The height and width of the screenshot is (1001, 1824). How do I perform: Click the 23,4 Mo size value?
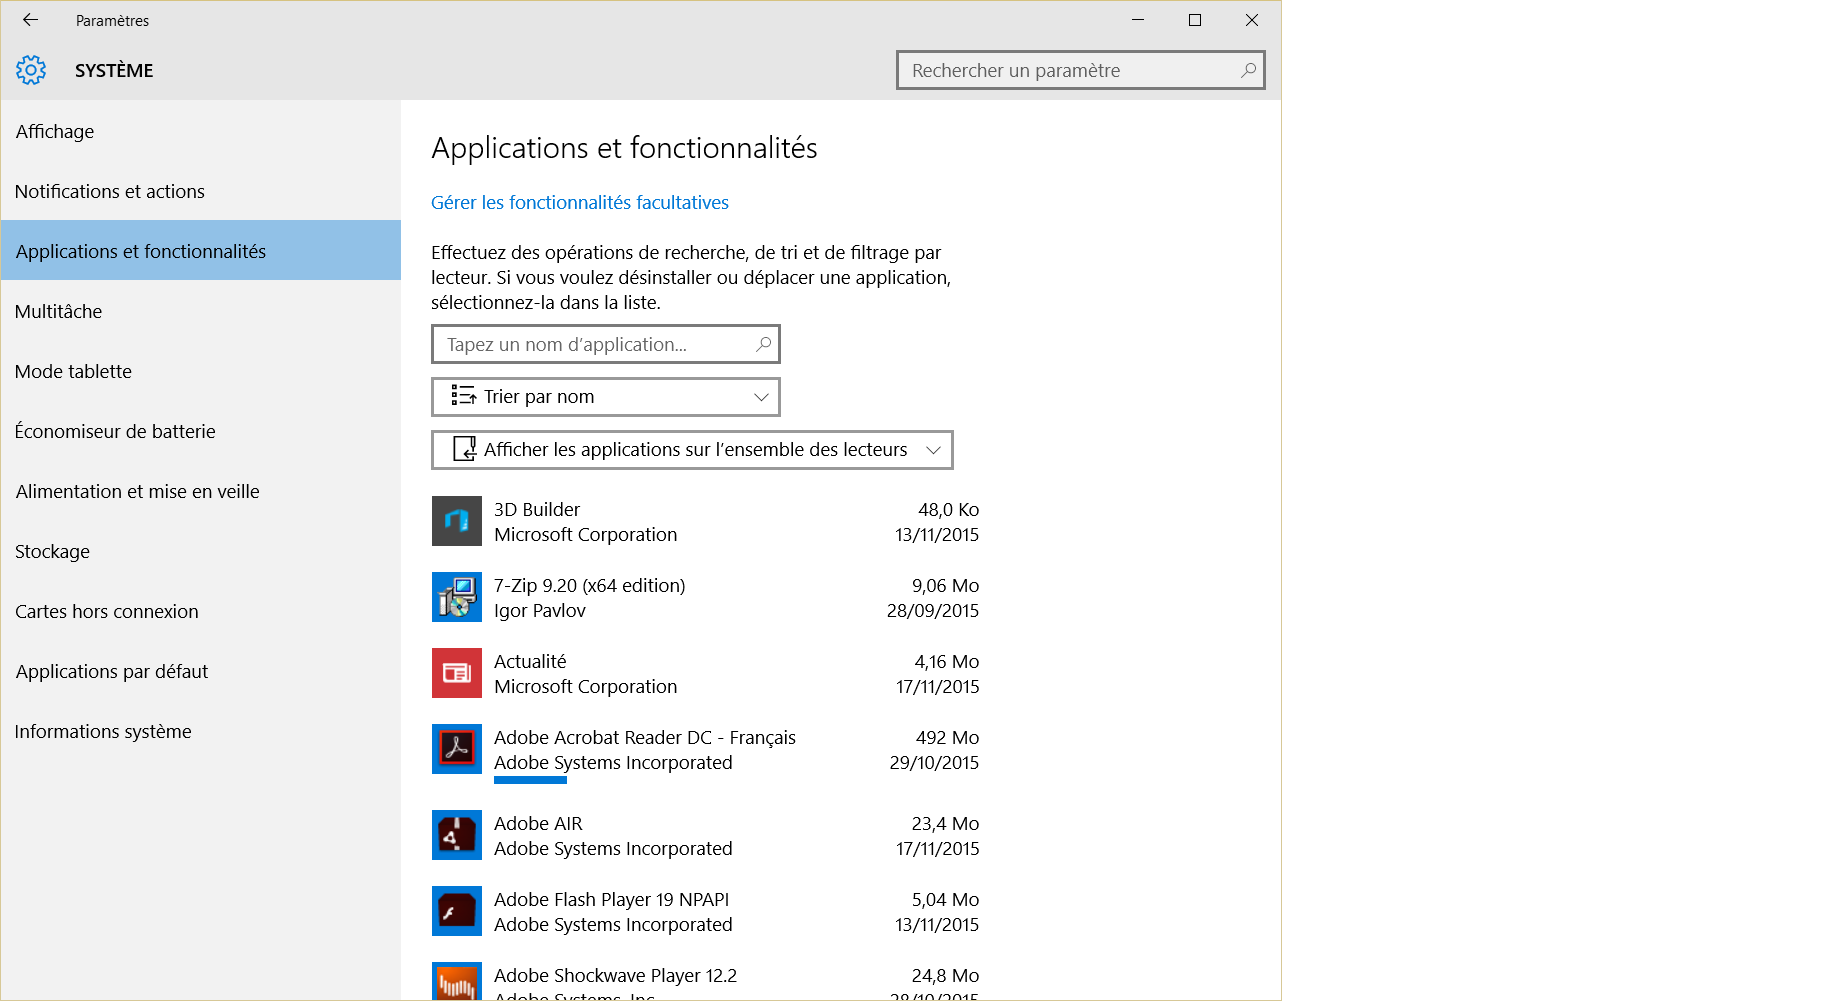coord(945,823)
